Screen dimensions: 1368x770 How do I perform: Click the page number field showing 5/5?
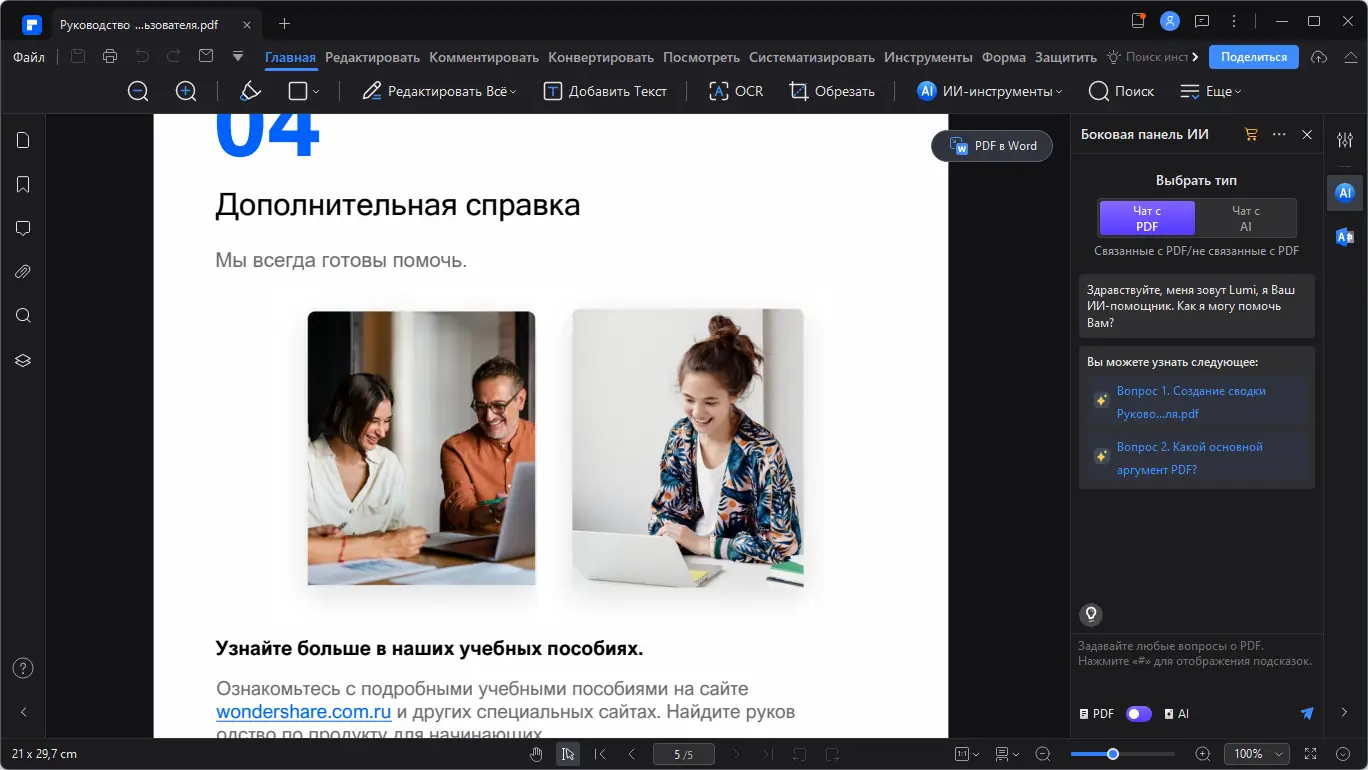[x=683, y=753]
